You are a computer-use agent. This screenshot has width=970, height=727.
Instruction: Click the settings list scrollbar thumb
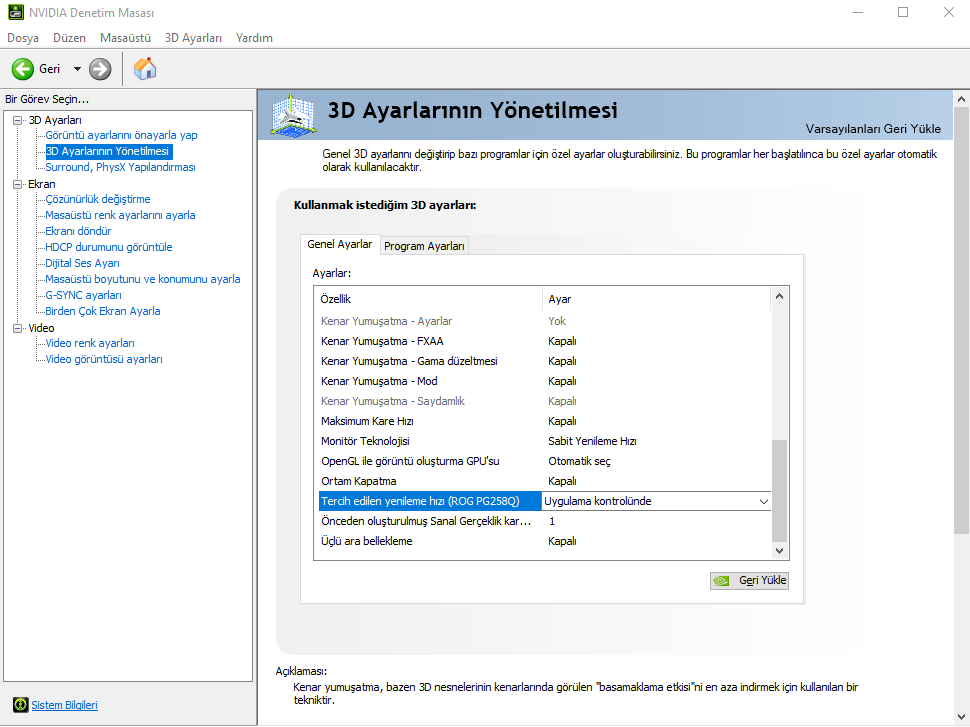(x=779, y=491)
